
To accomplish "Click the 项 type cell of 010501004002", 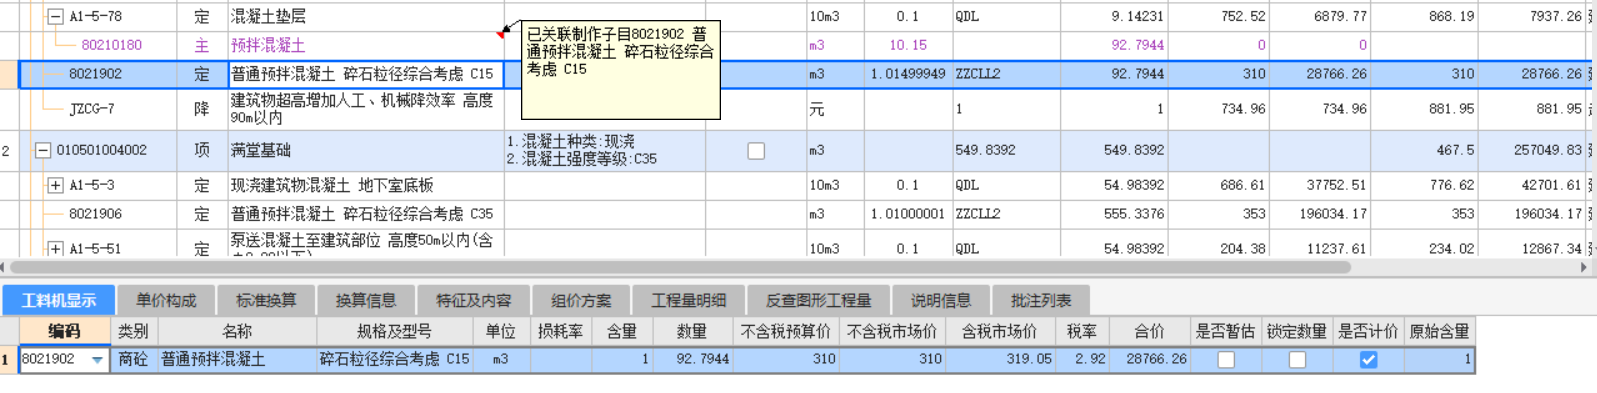I will pos(202,151).
